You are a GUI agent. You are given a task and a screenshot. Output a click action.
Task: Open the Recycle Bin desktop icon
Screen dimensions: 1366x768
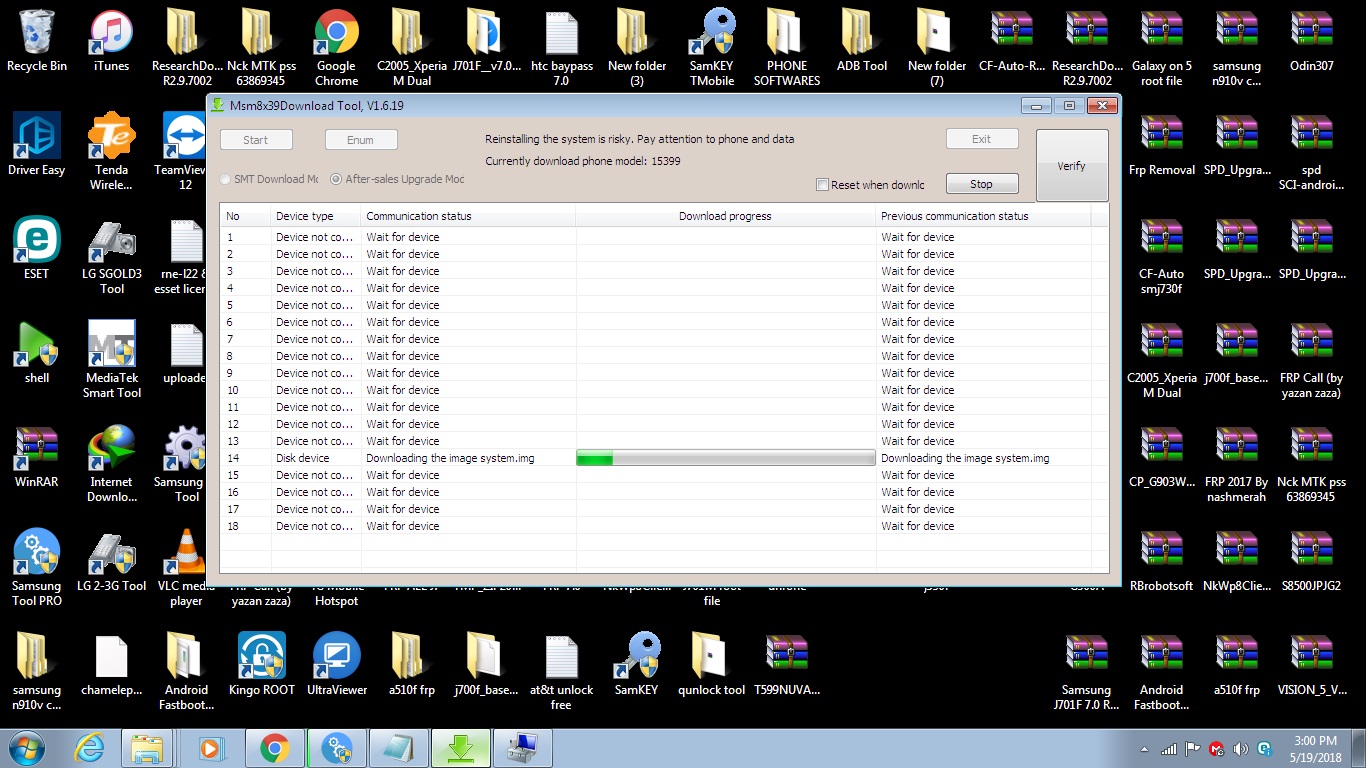(x=37, y=42)
